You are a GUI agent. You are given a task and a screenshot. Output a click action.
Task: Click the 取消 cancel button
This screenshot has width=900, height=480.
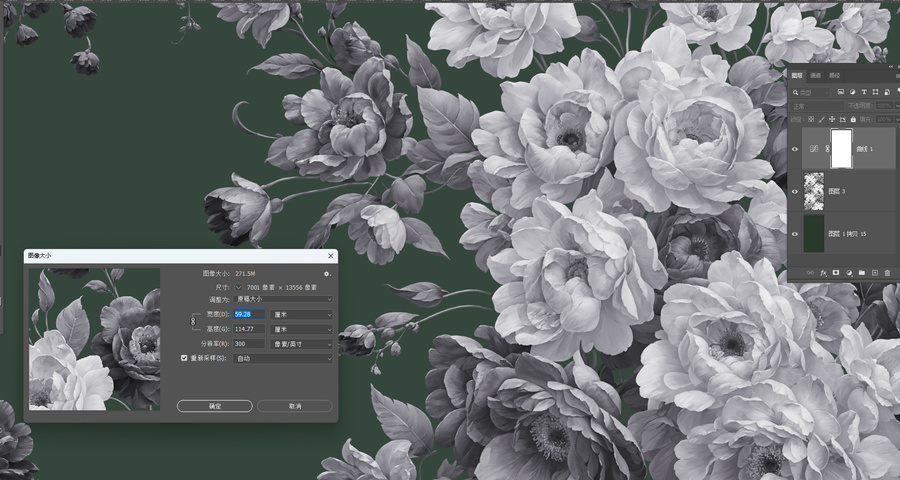coord(295,406)
